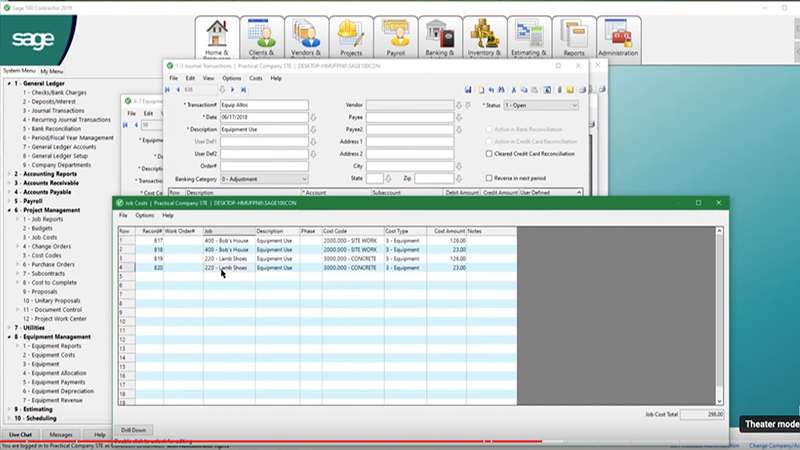Expand the 4 - Accounts Payable tree node
The image size is (800, 450).
click(x=9, y=192)
